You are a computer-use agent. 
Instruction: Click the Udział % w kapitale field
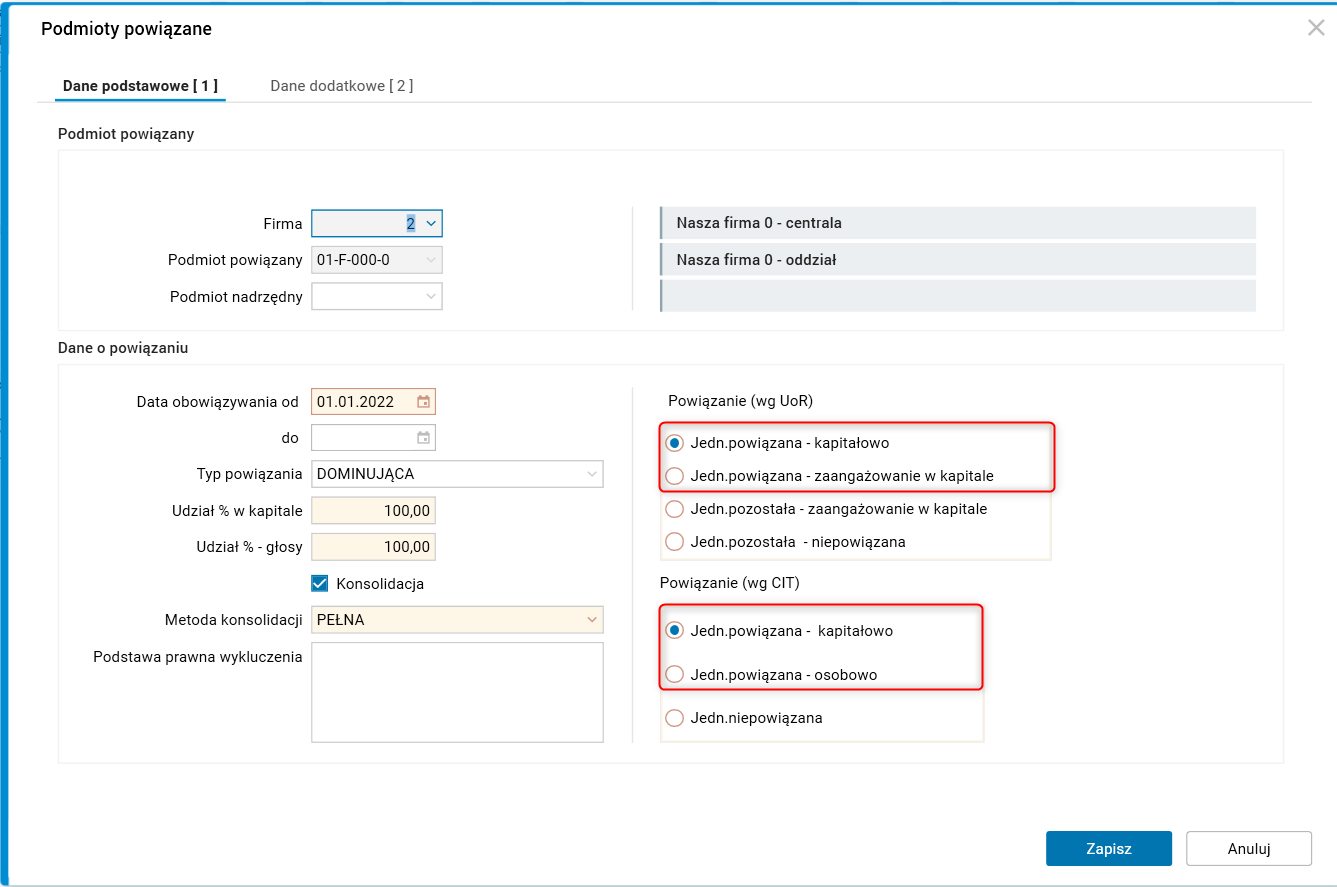(374, 511)
